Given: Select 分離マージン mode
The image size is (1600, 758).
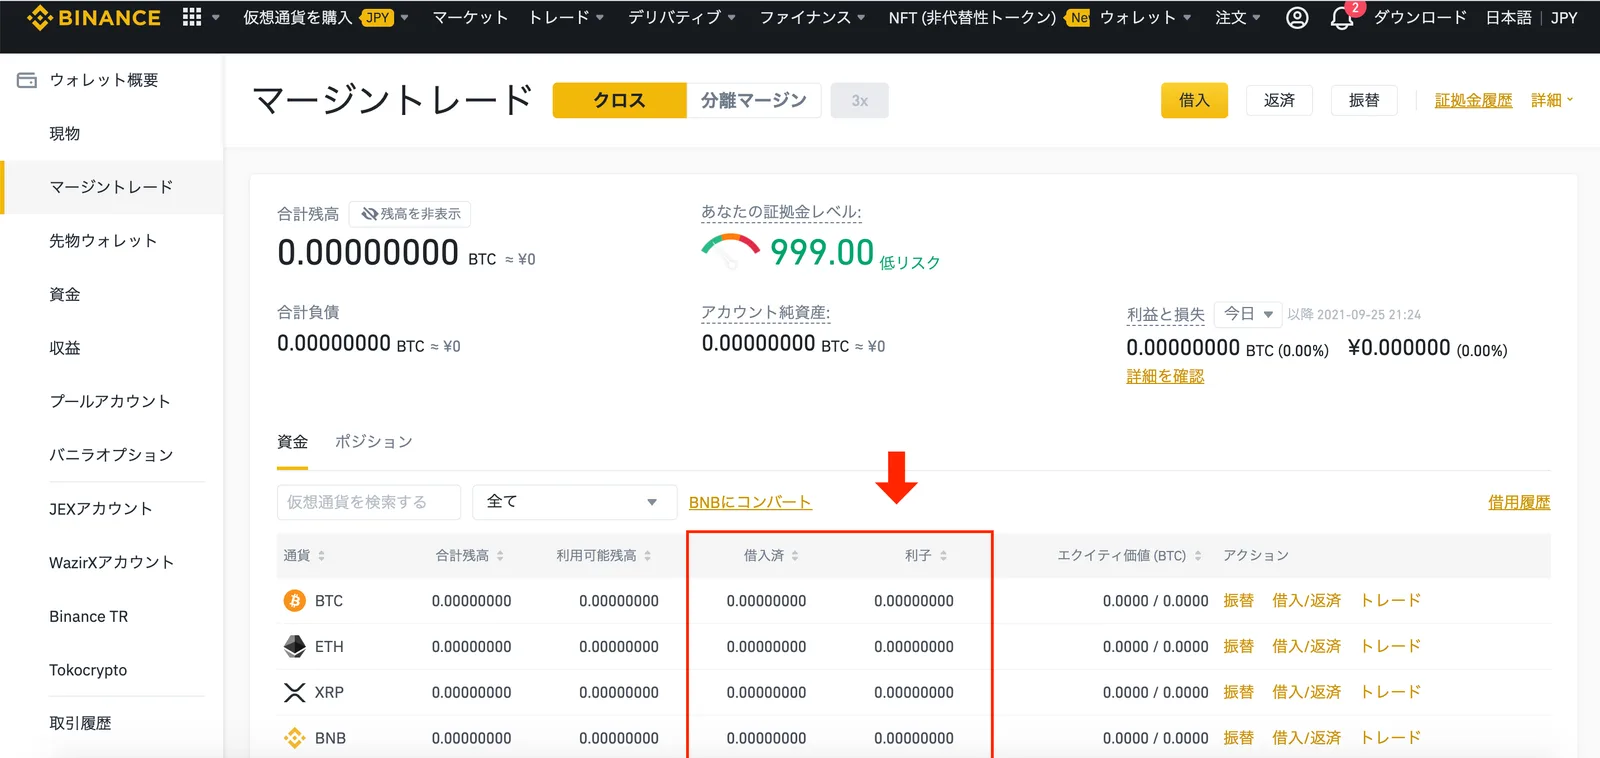Looking at the screenshot, I should [754, 100].
